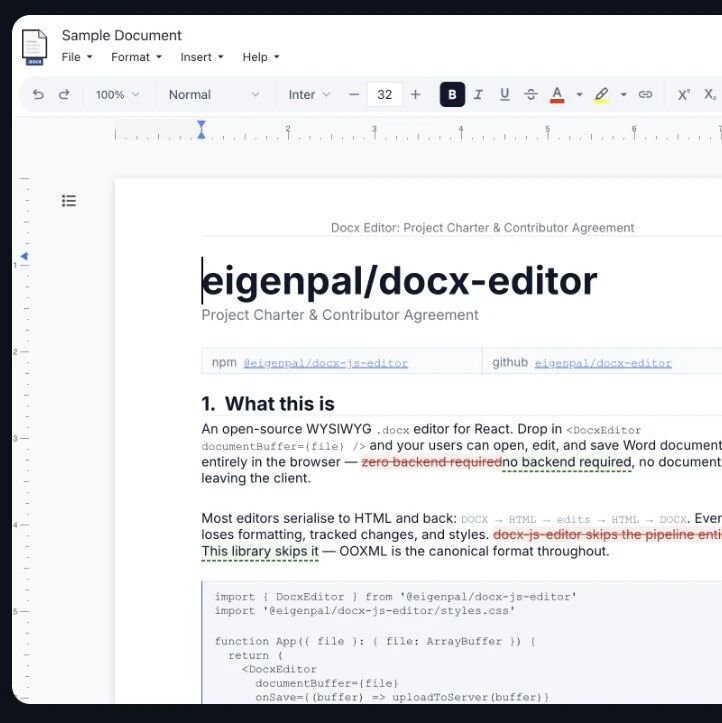This screenshot has width=722, height=723.
Task: Toggle underline formatting
Action: (x=505, y=95)
